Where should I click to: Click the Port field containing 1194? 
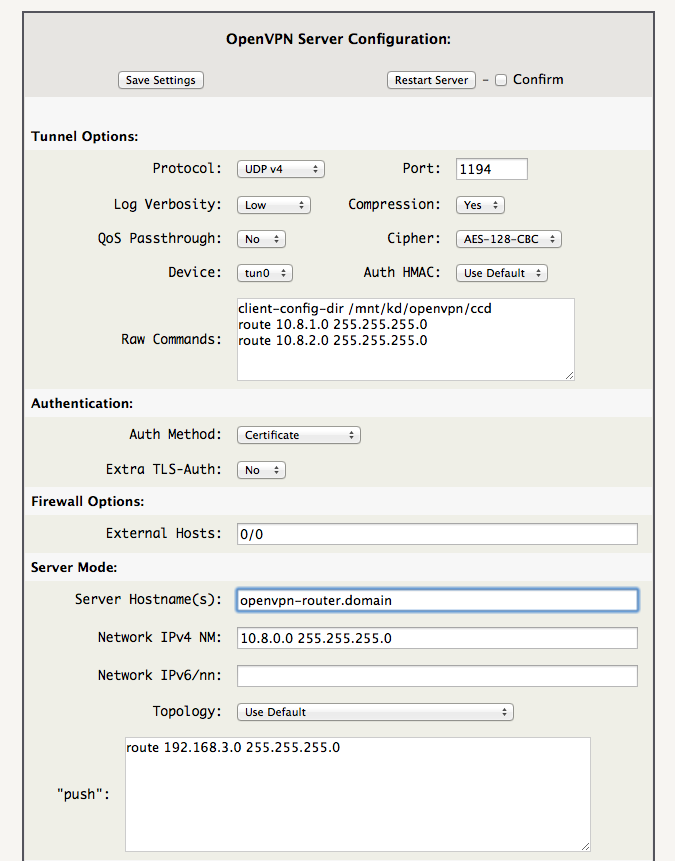[x=492, y=169]
